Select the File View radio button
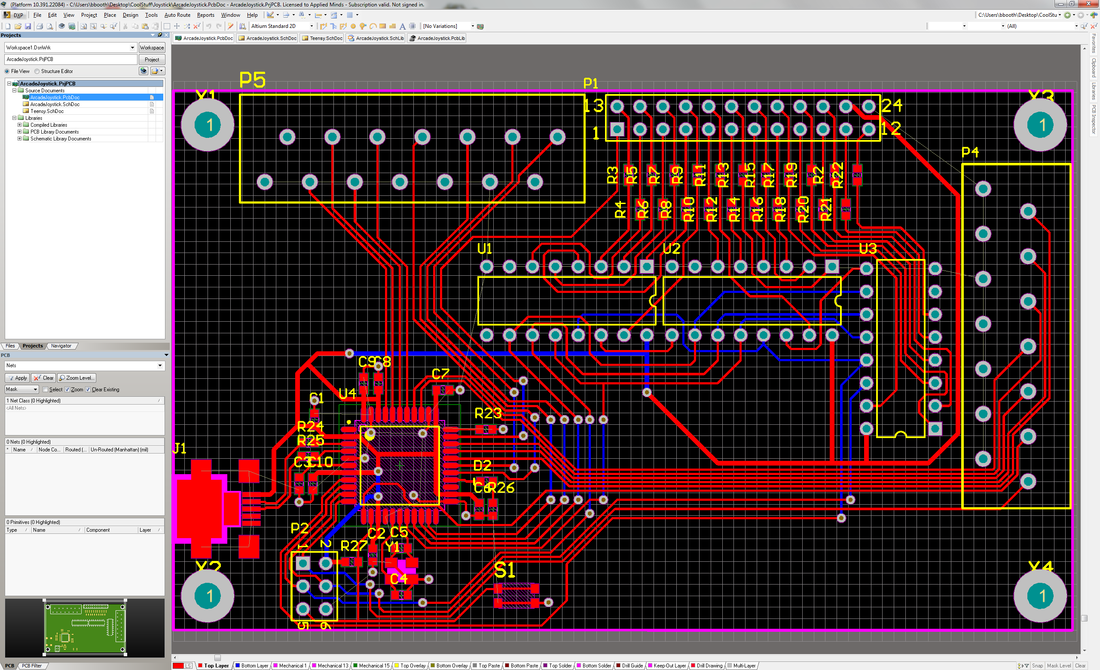Viewport: 1100px width, 670px height. pos(7,71)
